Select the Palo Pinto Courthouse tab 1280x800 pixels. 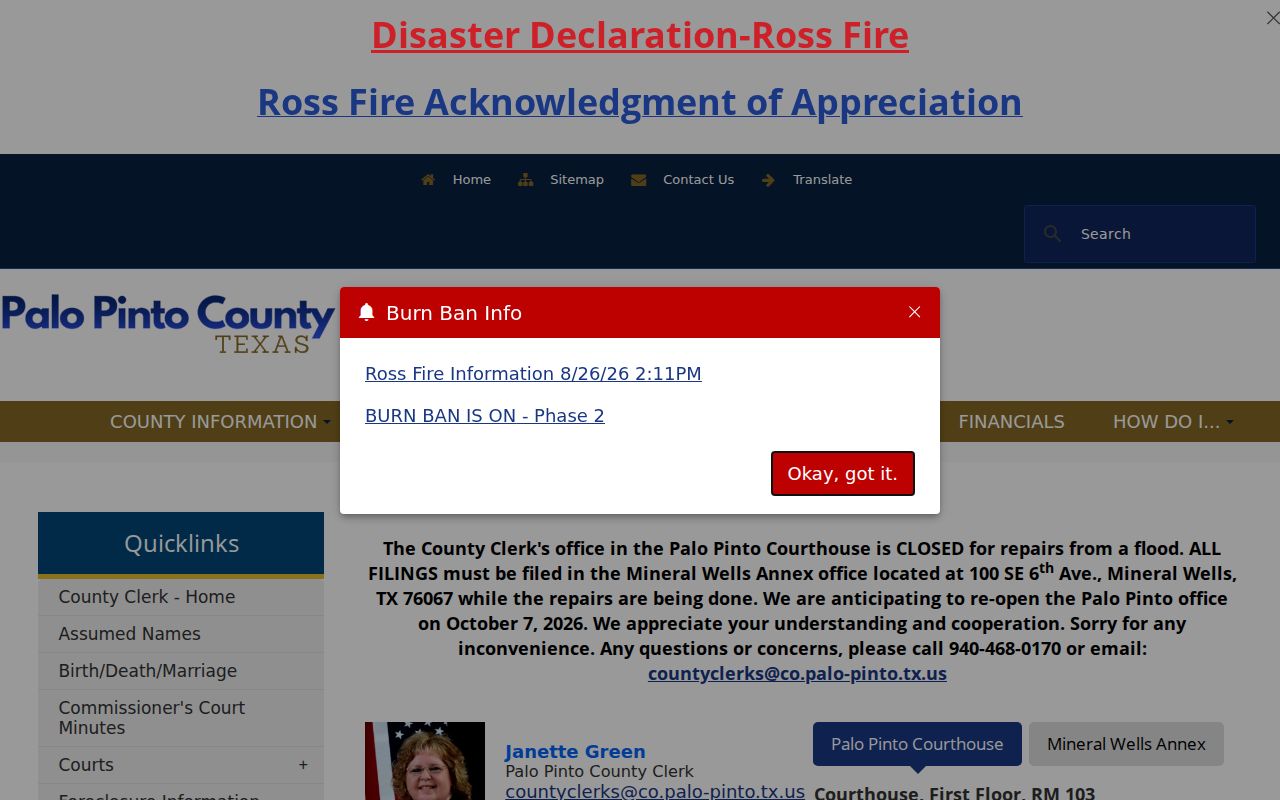(x=917, y=744)
